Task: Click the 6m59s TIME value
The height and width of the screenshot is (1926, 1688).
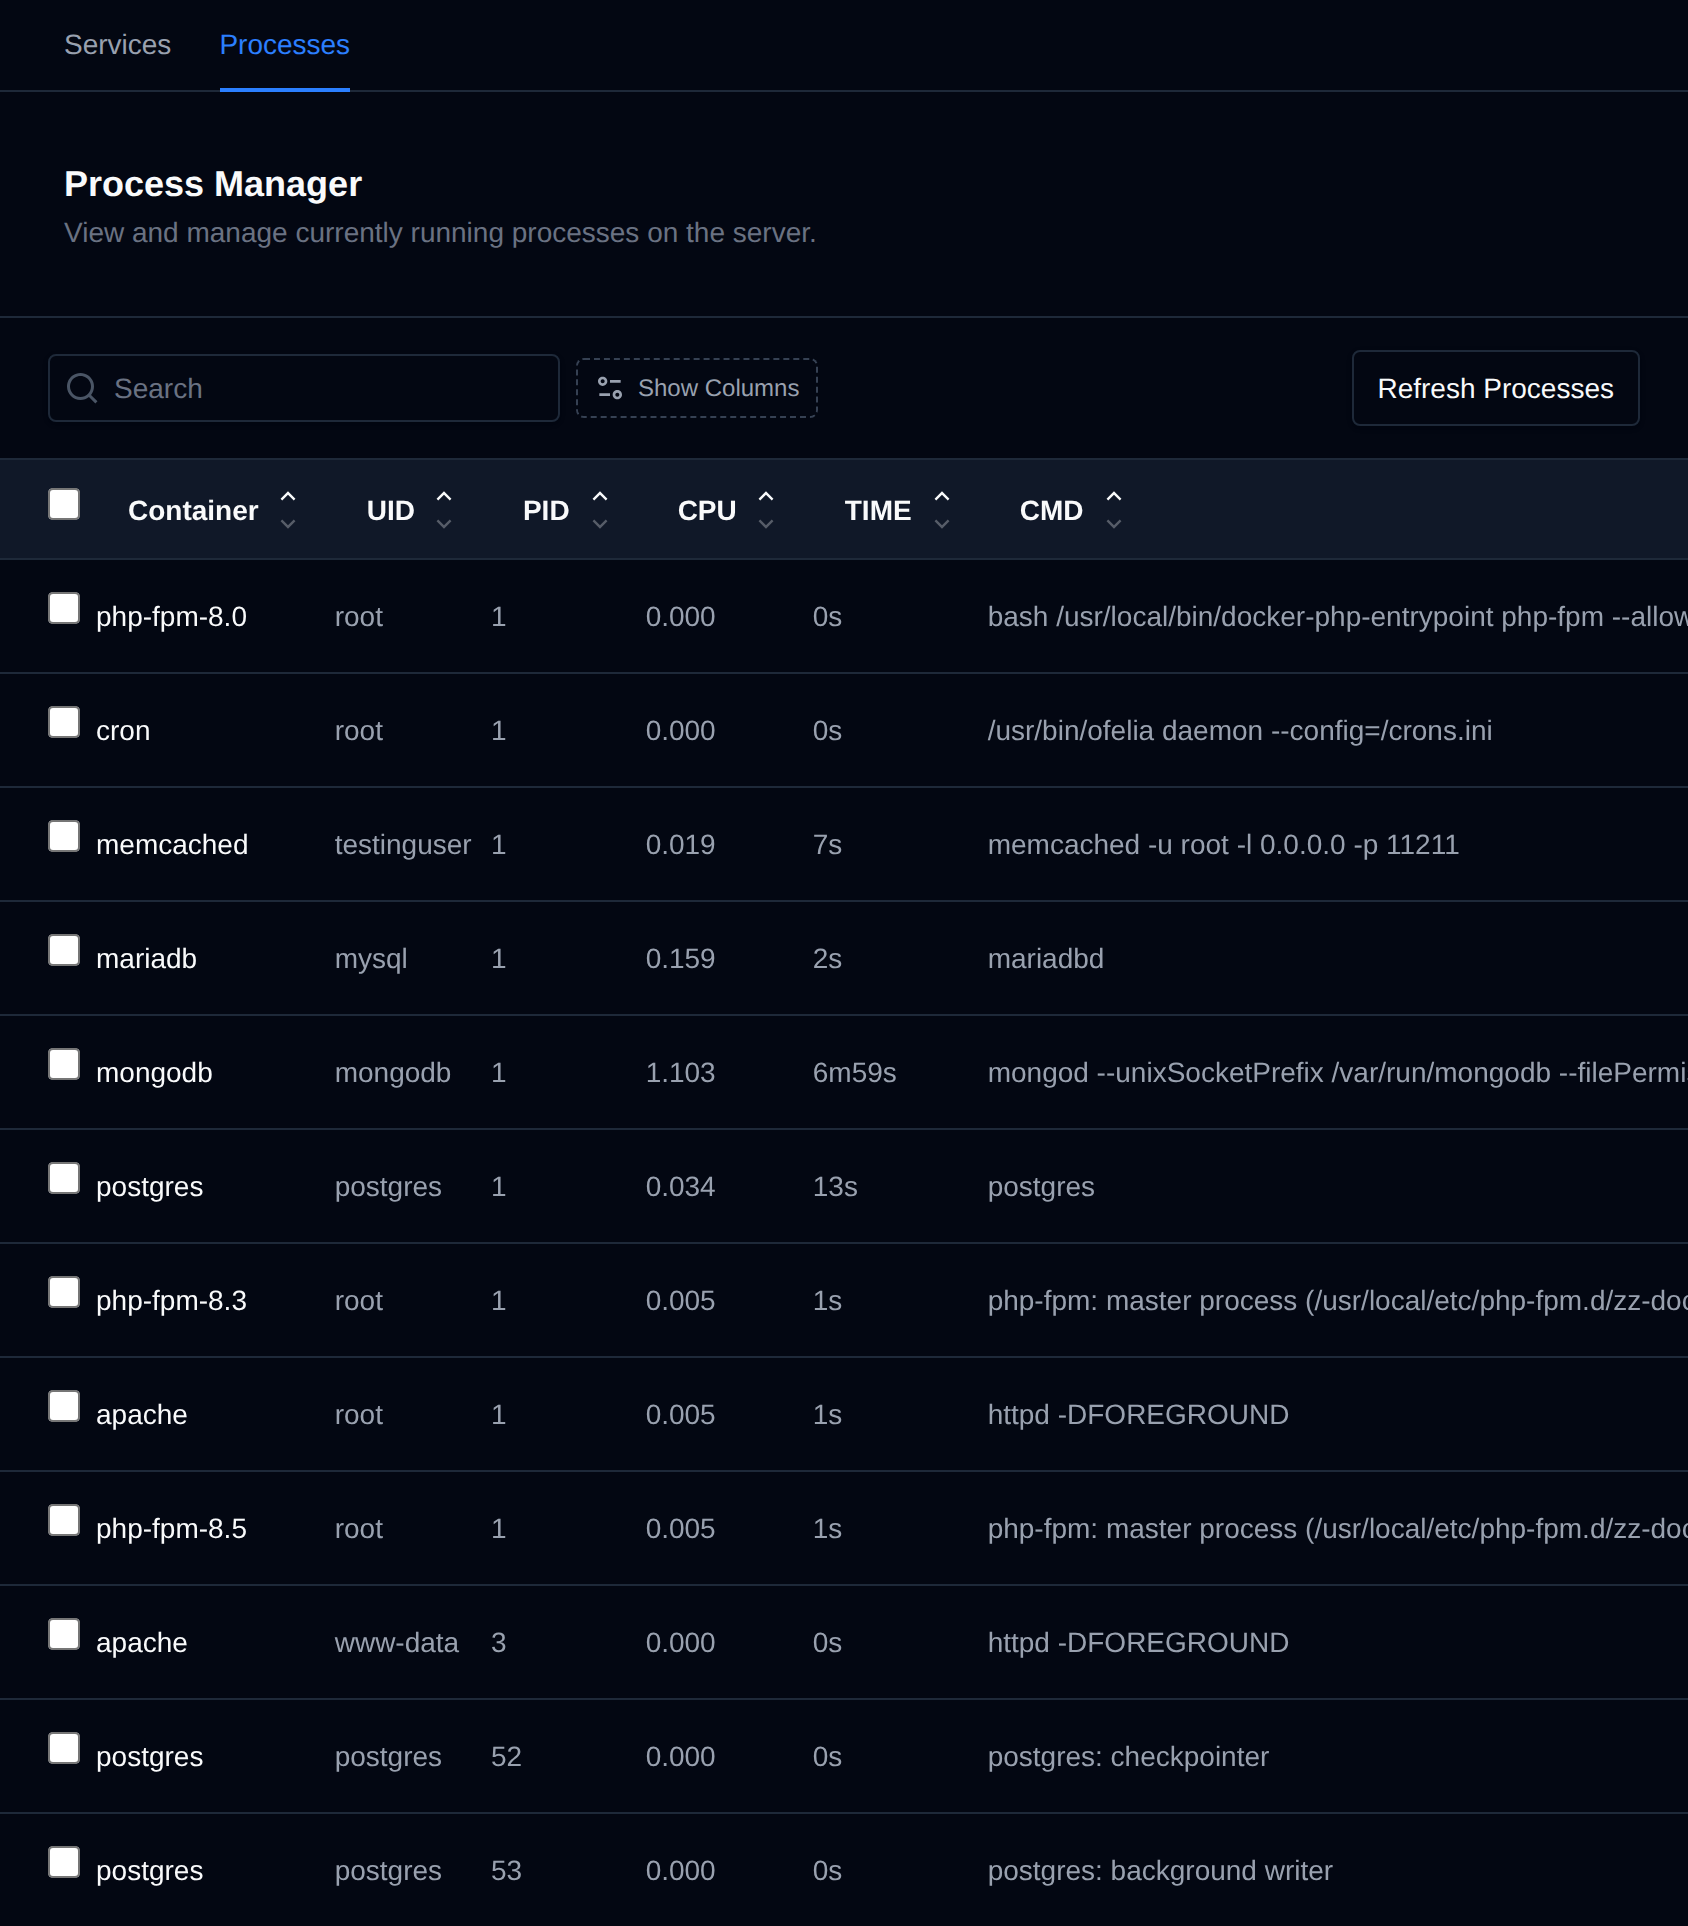Action: [854, 1073]
